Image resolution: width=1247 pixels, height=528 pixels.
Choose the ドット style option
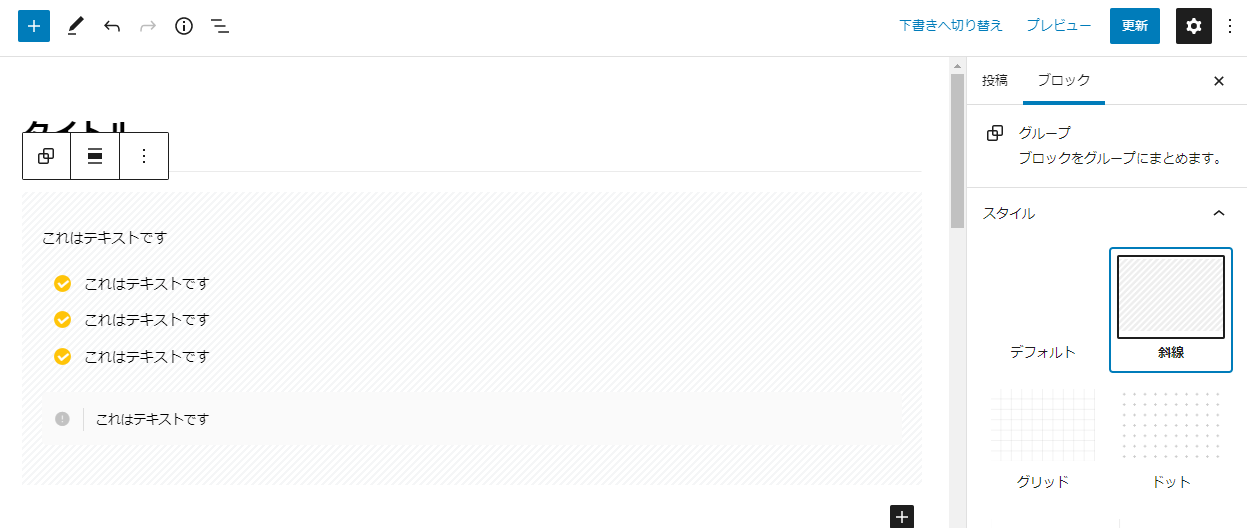click(1171, 438)
